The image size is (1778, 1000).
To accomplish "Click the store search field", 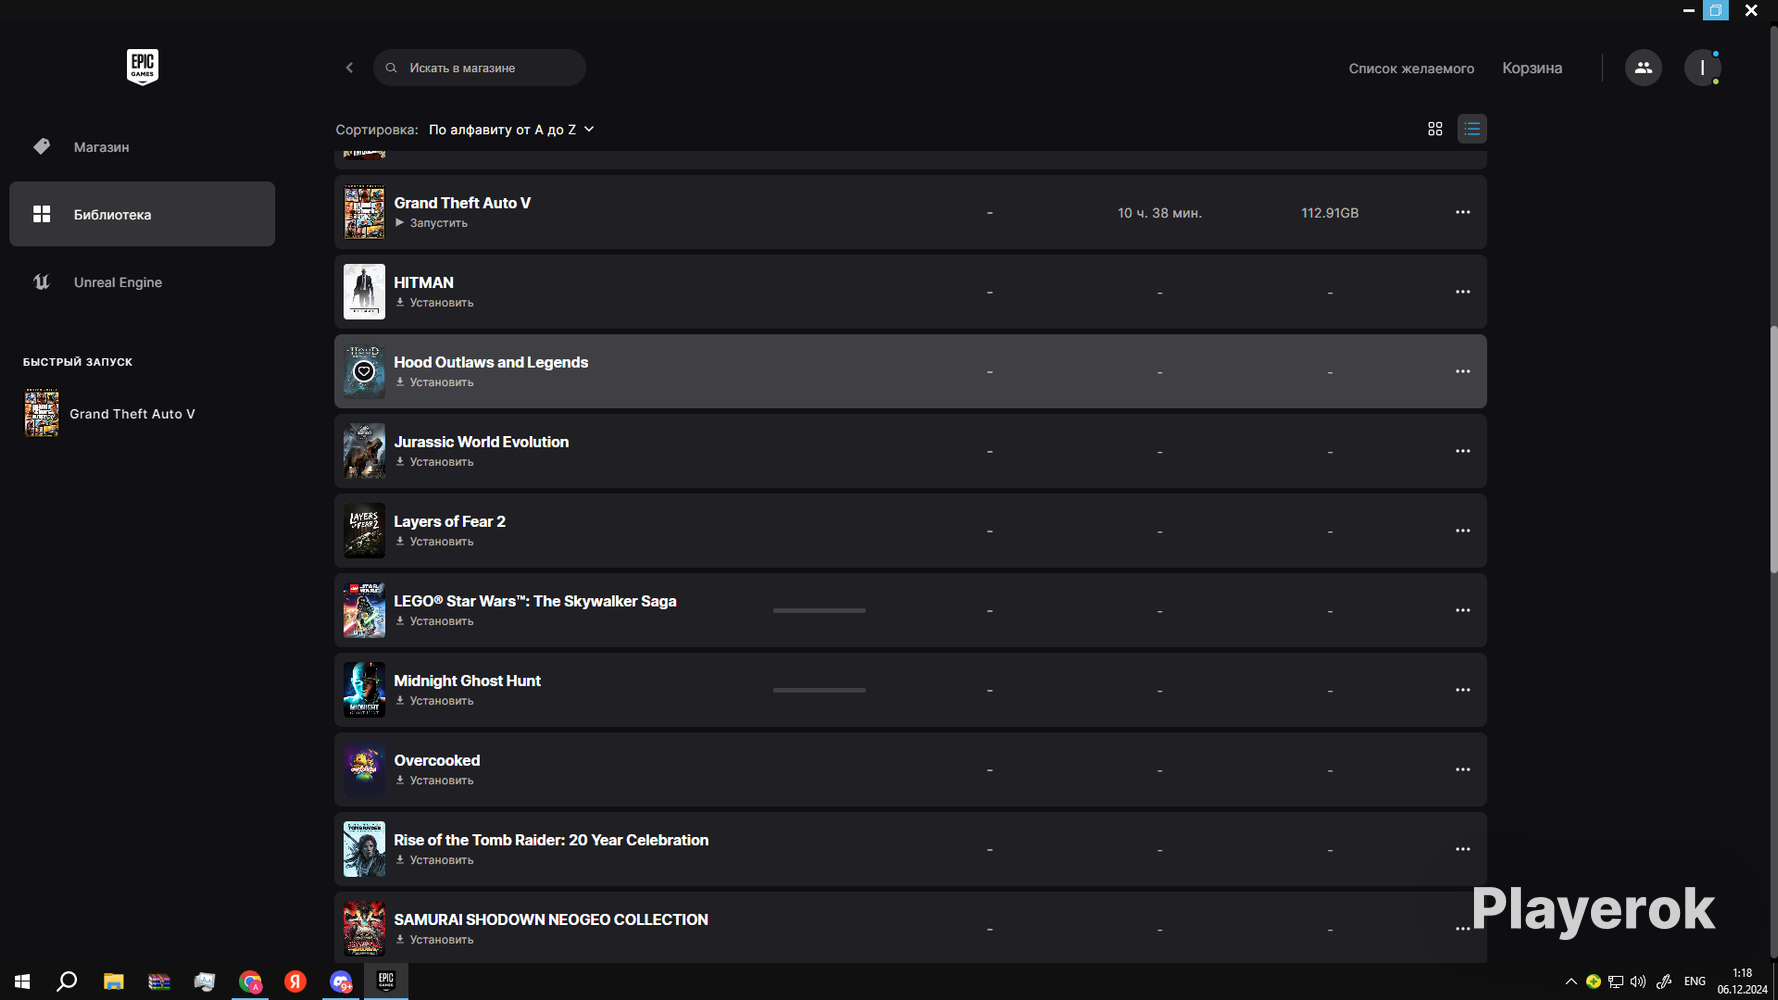I will (480, 68).
